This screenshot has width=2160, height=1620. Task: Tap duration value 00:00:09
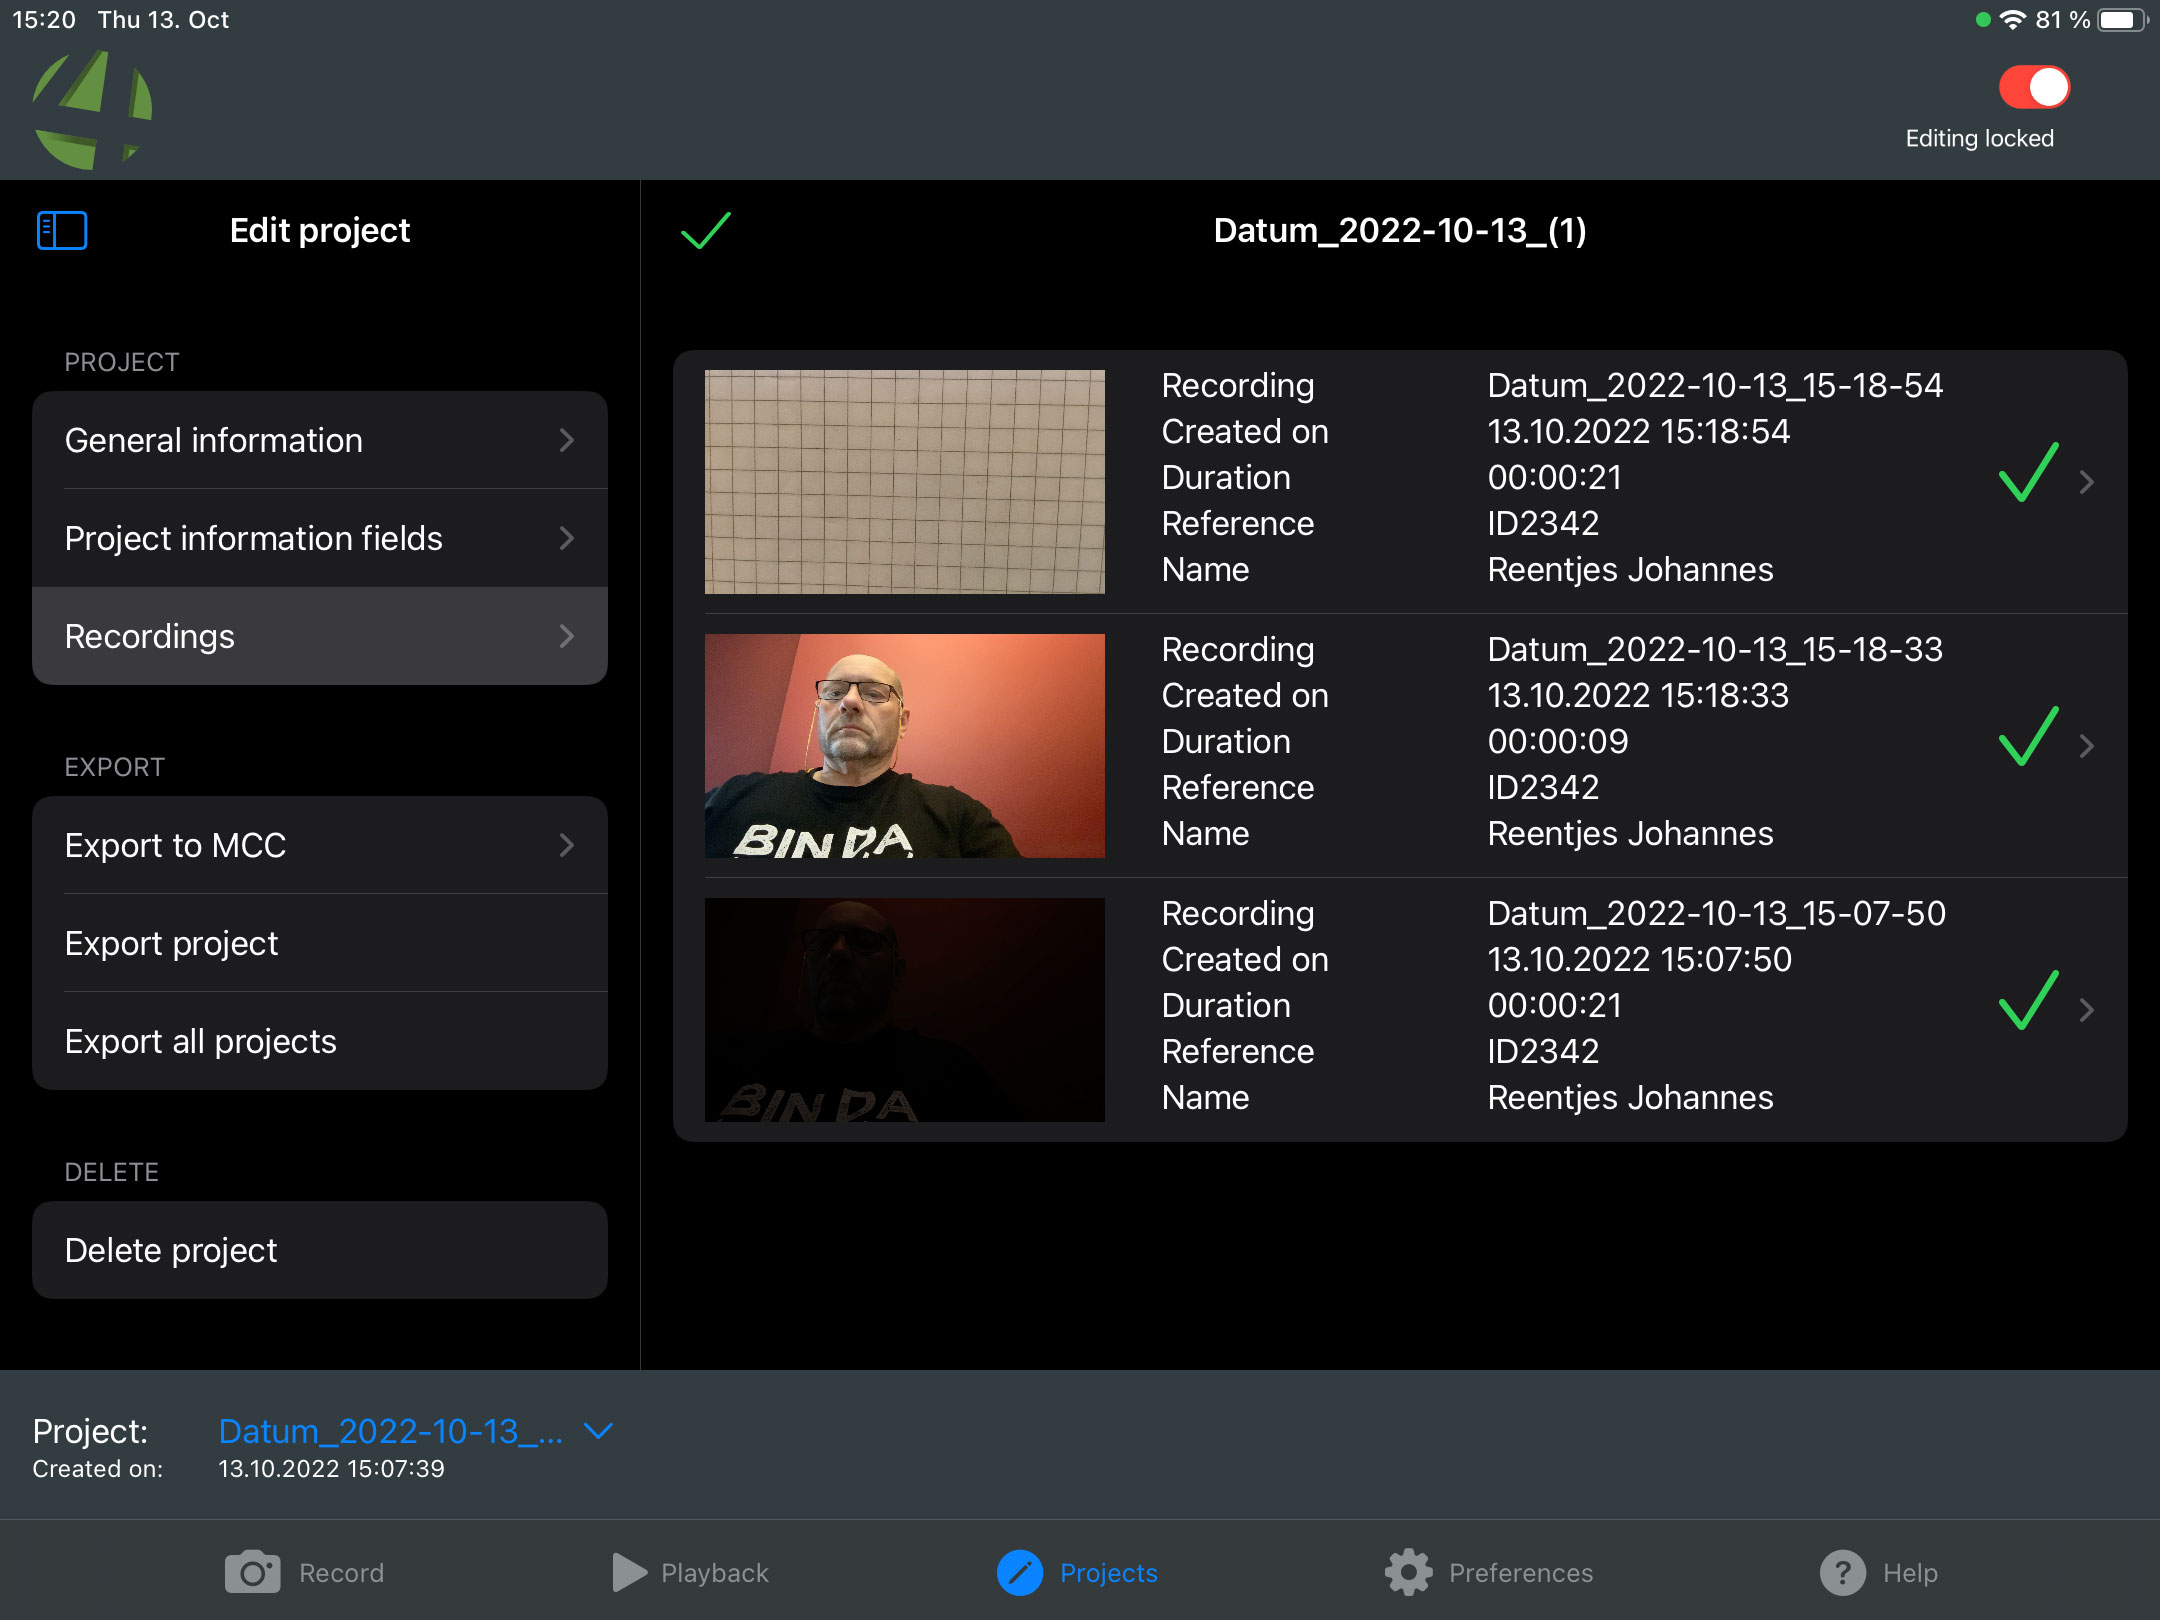click(1558, 741)
